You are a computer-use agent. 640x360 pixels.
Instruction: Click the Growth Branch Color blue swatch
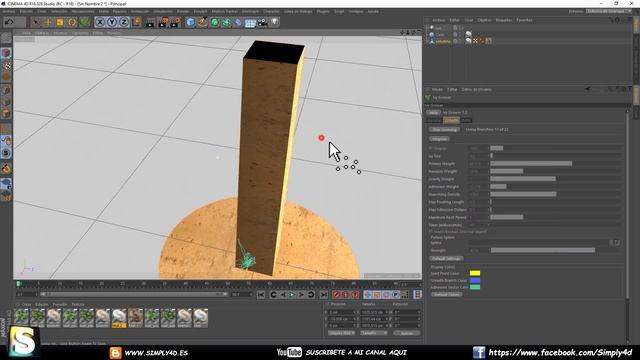475,280
